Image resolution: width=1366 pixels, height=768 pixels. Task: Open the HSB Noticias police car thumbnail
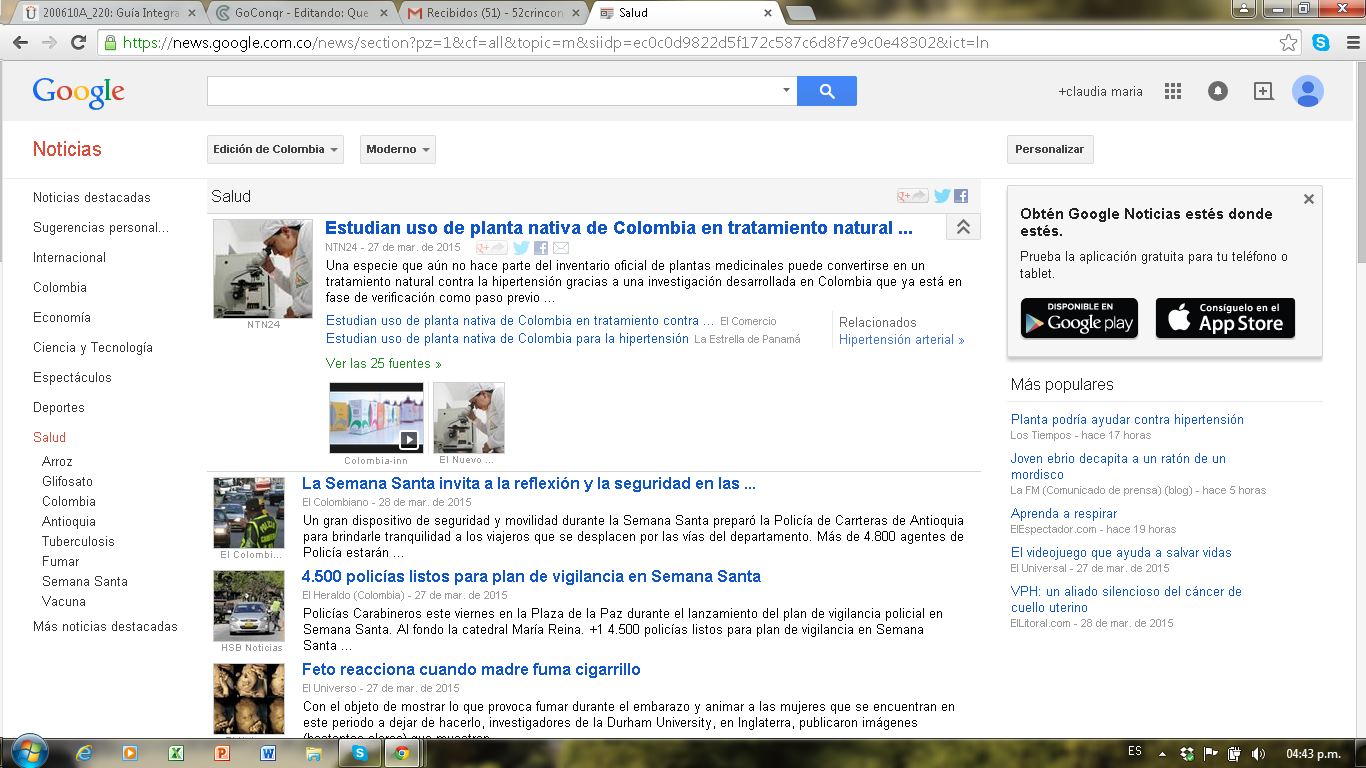click(x=249, y=606)
